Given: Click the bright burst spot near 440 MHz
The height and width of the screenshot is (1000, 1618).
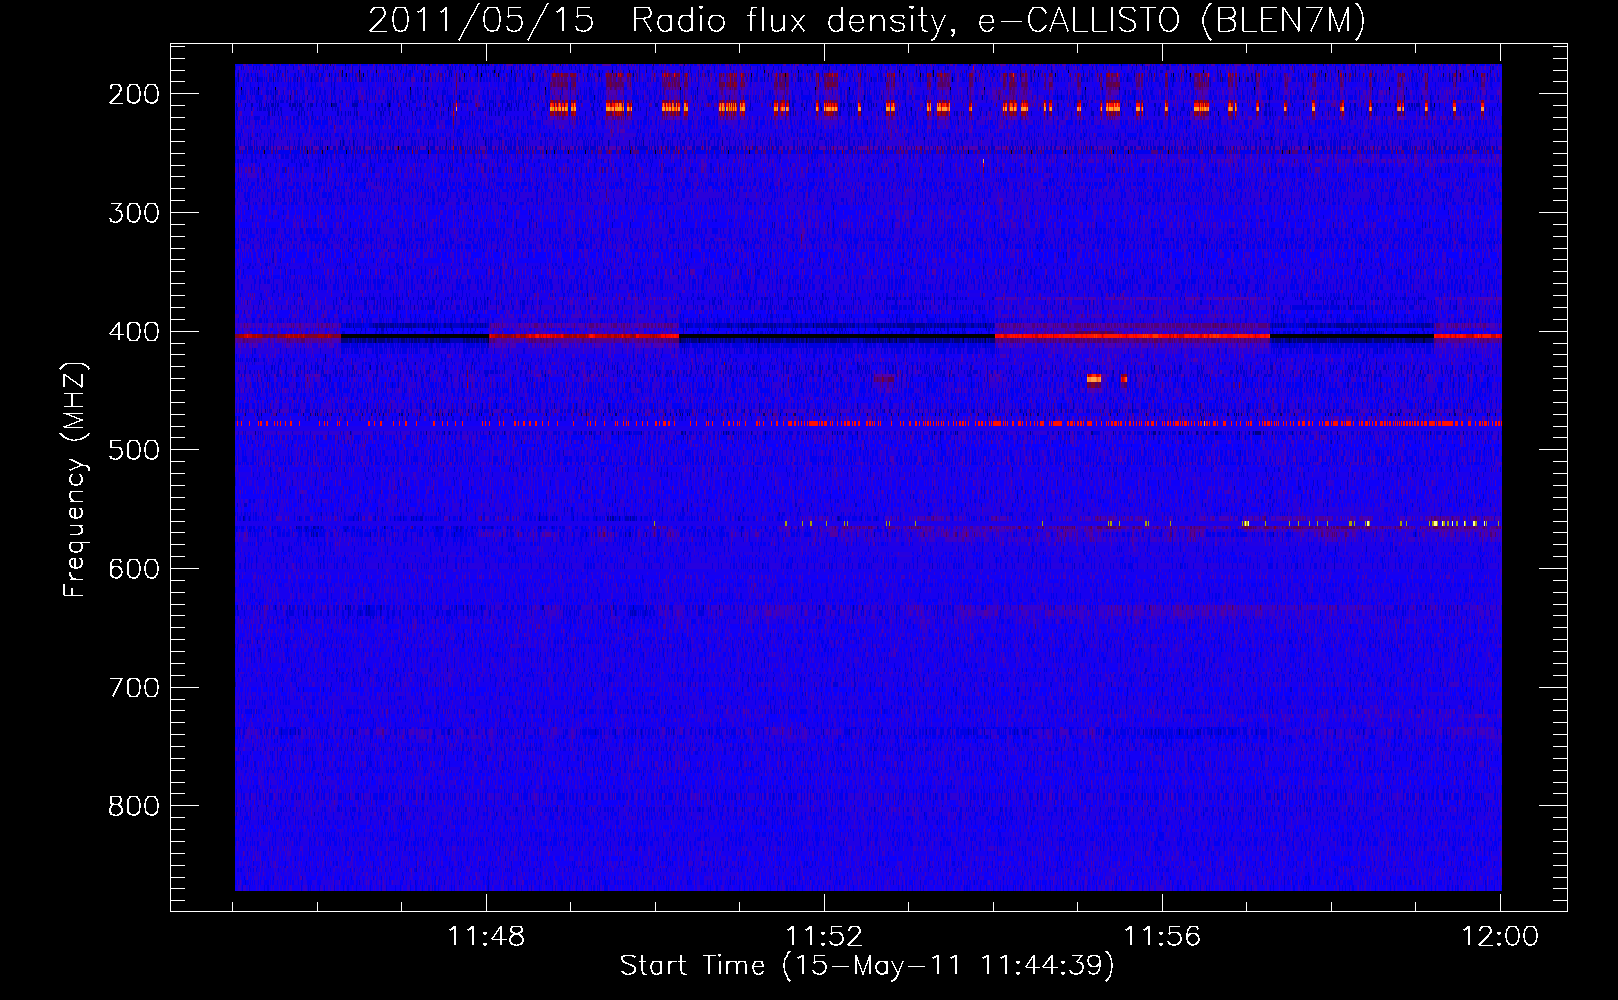Looking at the screenshot, I should pos(1094,379).
